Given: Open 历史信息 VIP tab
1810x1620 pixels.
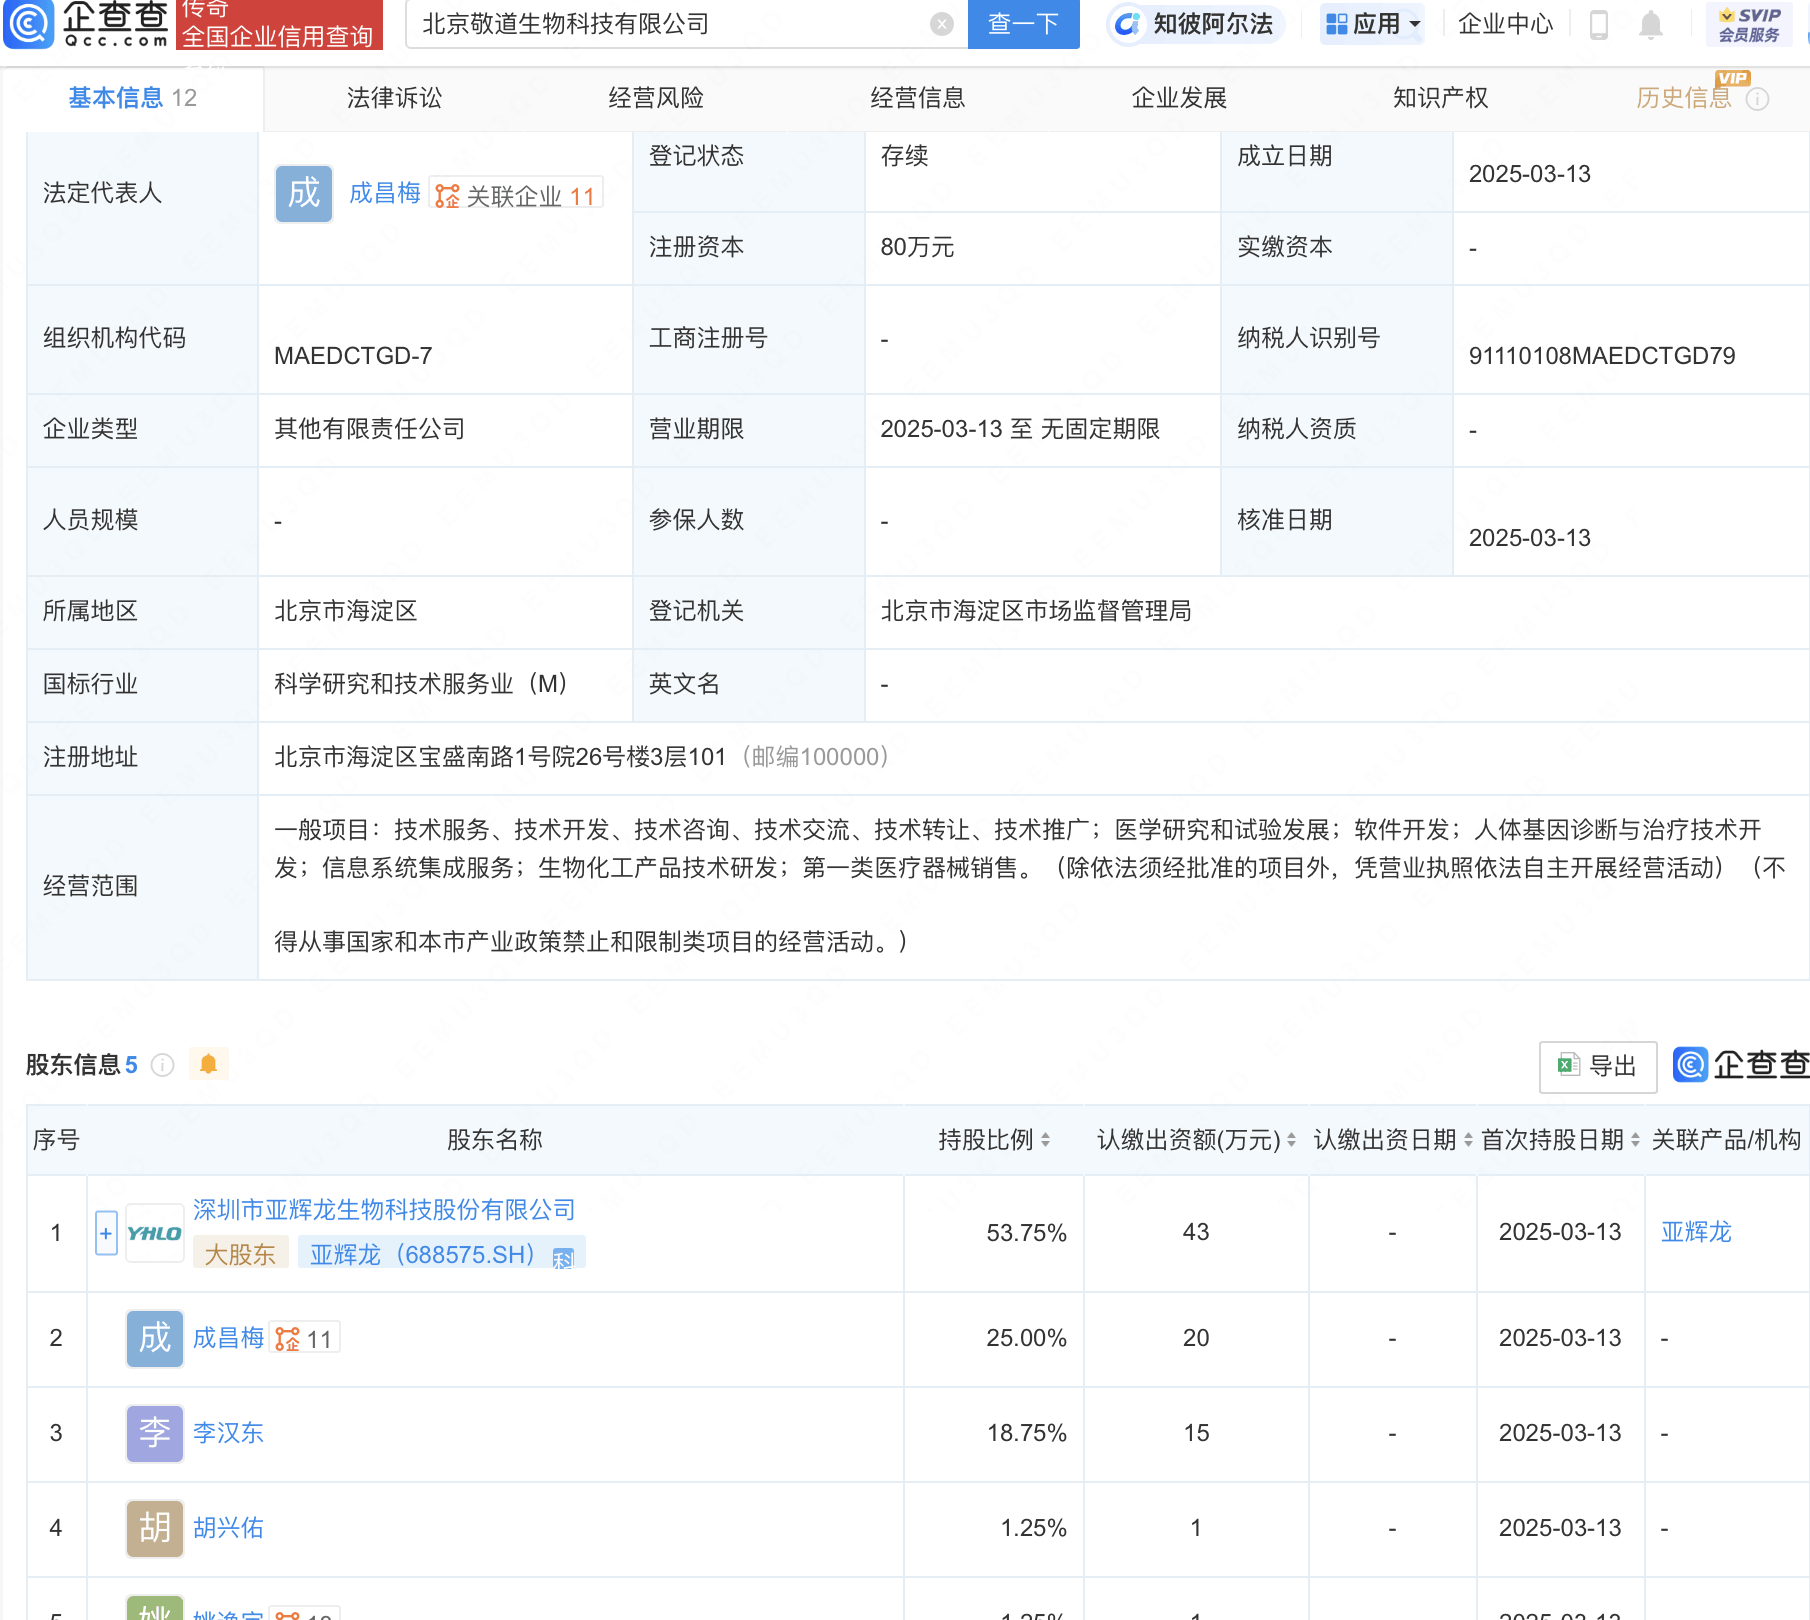Looking at the screenshot, I should click(1684, 98).
